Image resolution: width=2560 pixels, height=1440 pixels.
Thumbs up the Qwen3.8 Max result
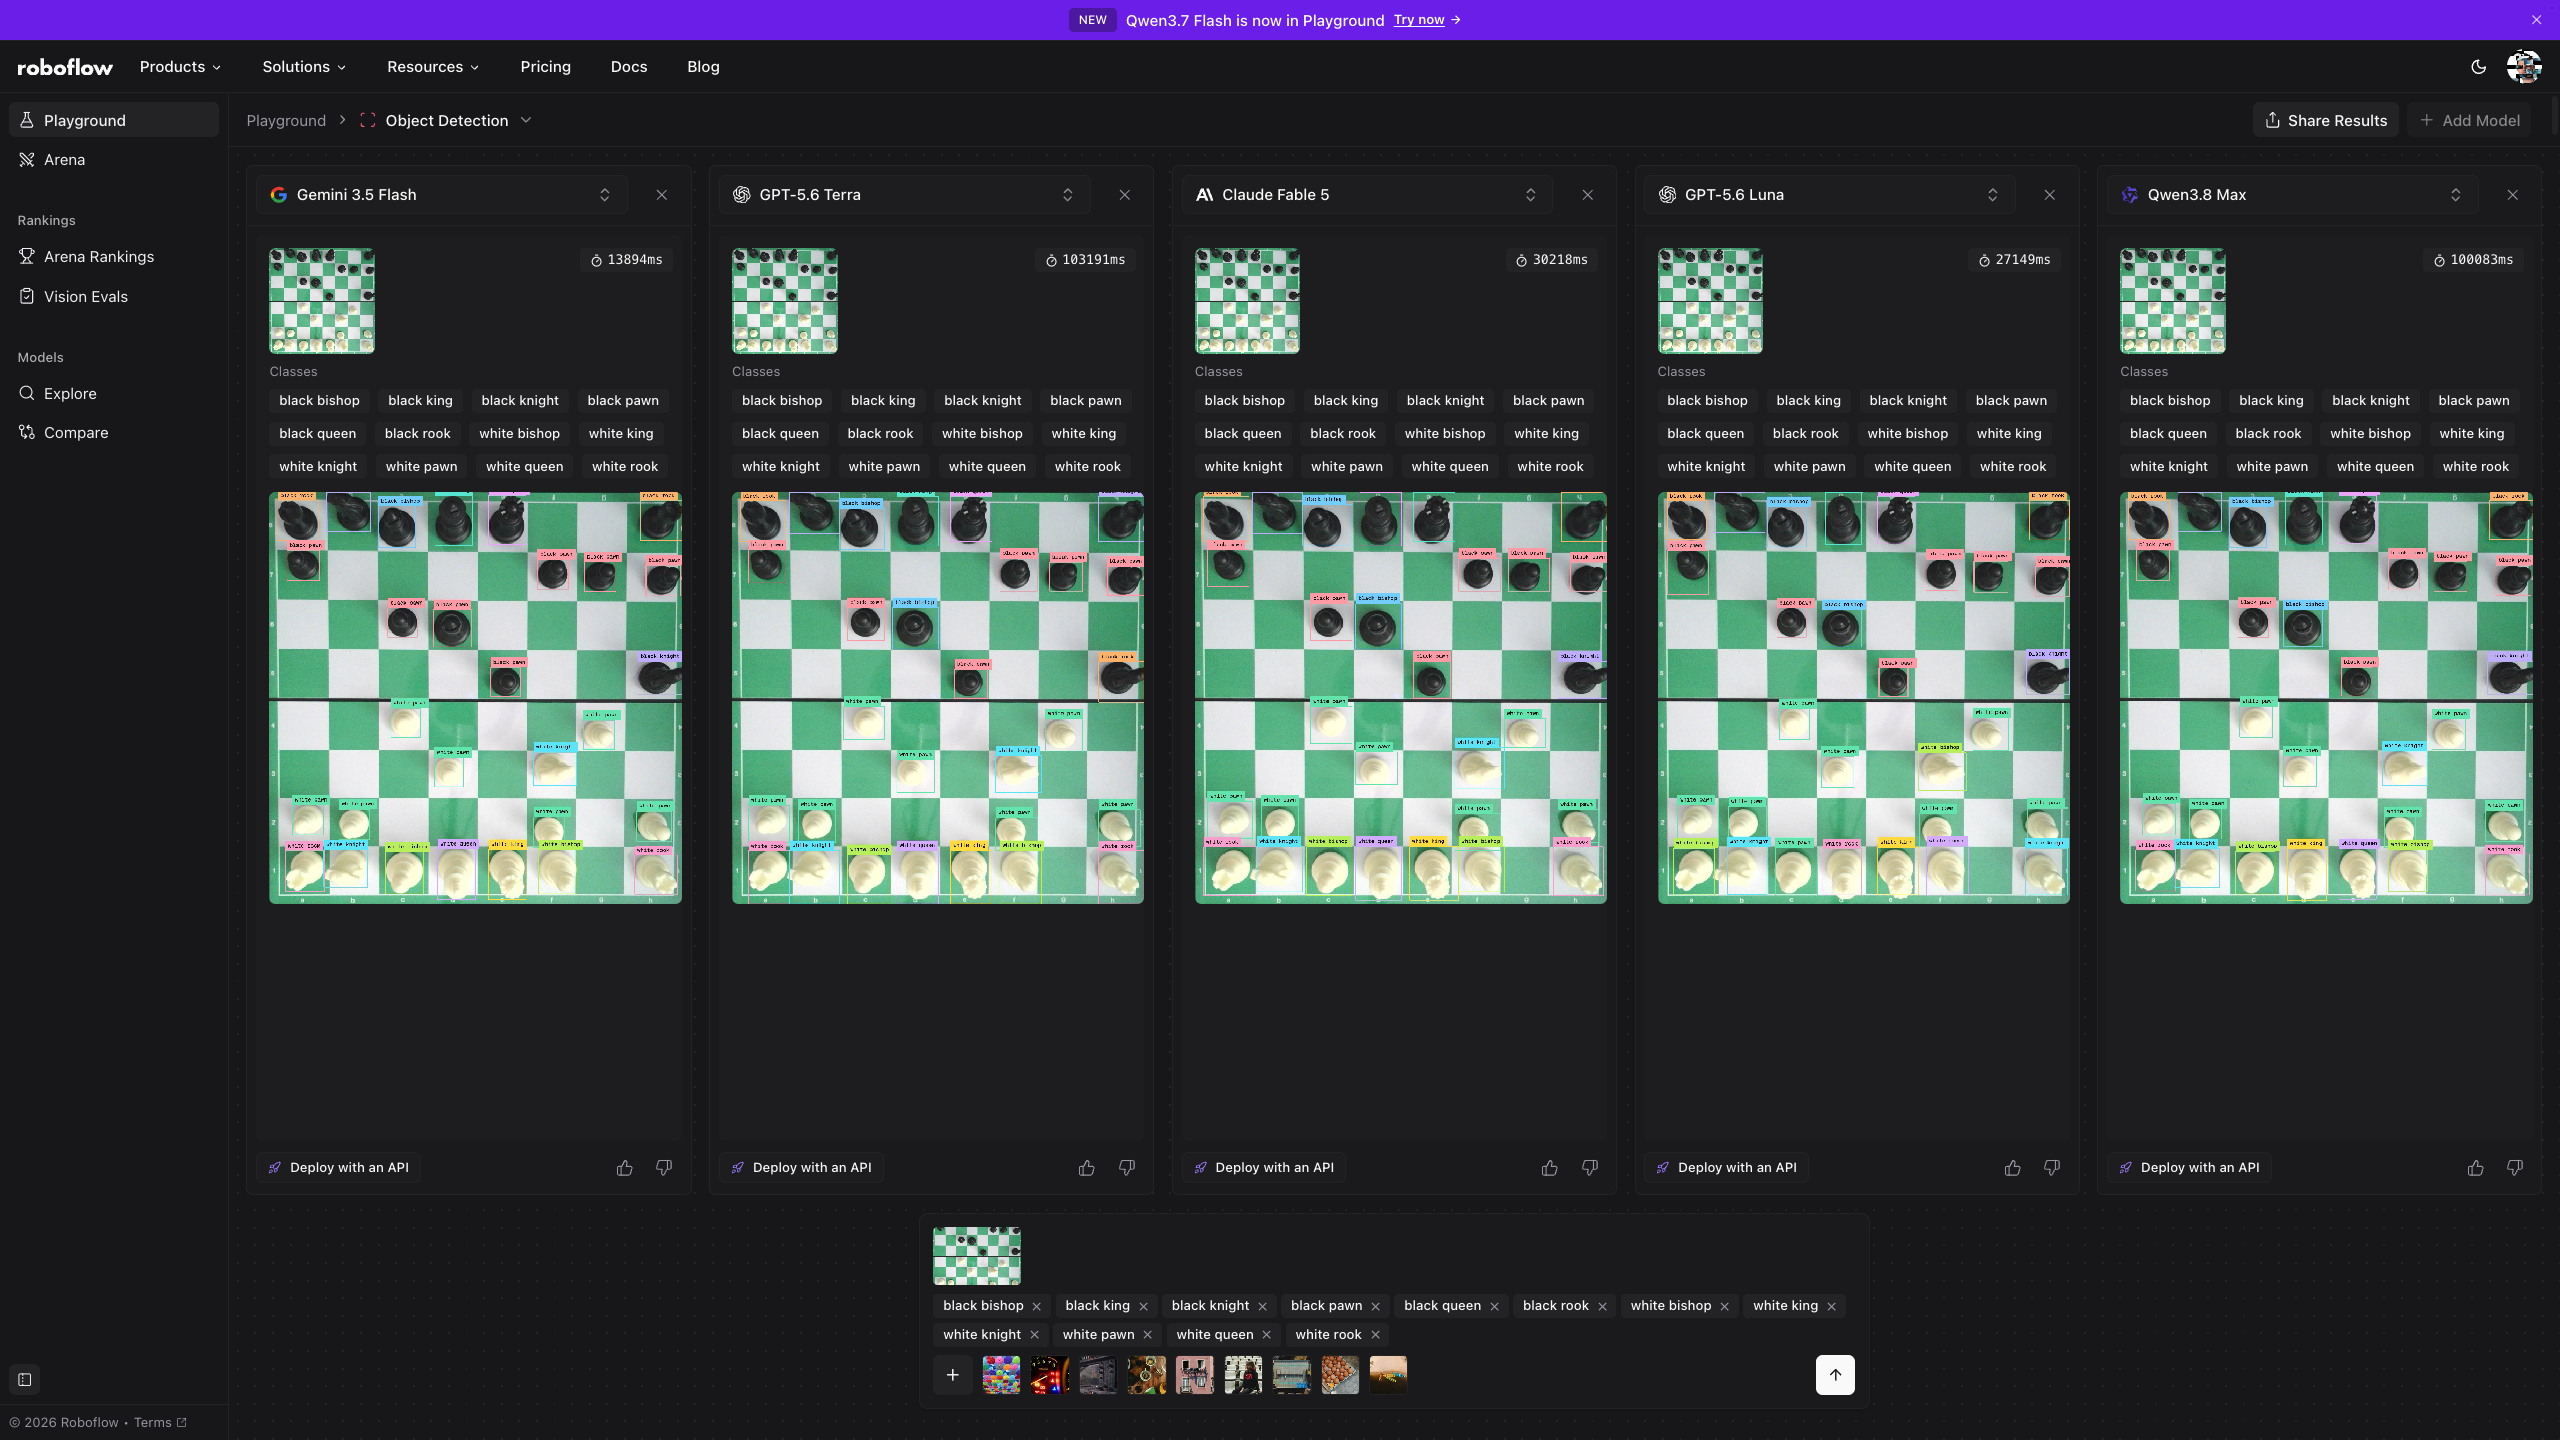coord(2476,1168)
